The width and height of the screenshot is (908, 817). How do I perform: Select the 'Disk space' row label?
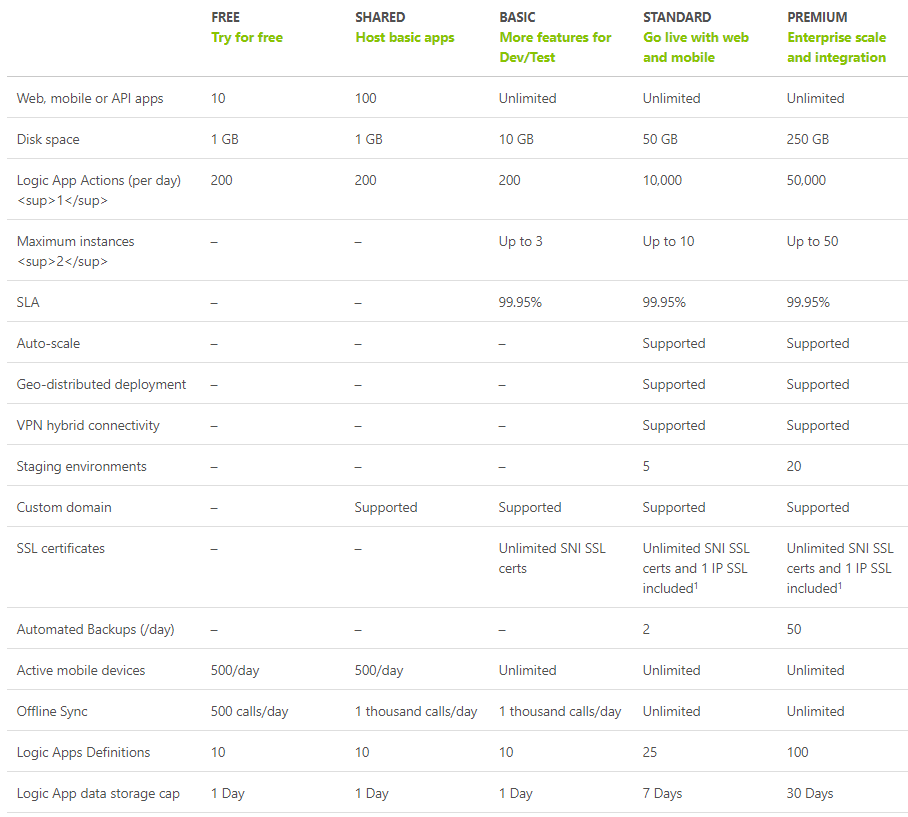click(x=48, y=140)
